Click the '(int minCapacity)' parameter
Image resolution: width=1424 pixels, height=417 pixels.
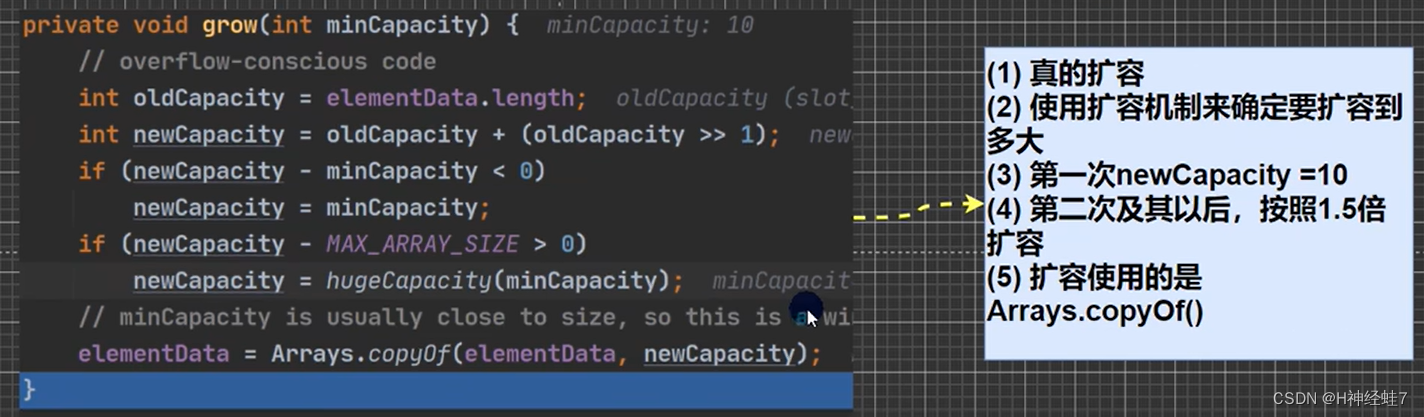click(381, 25)
